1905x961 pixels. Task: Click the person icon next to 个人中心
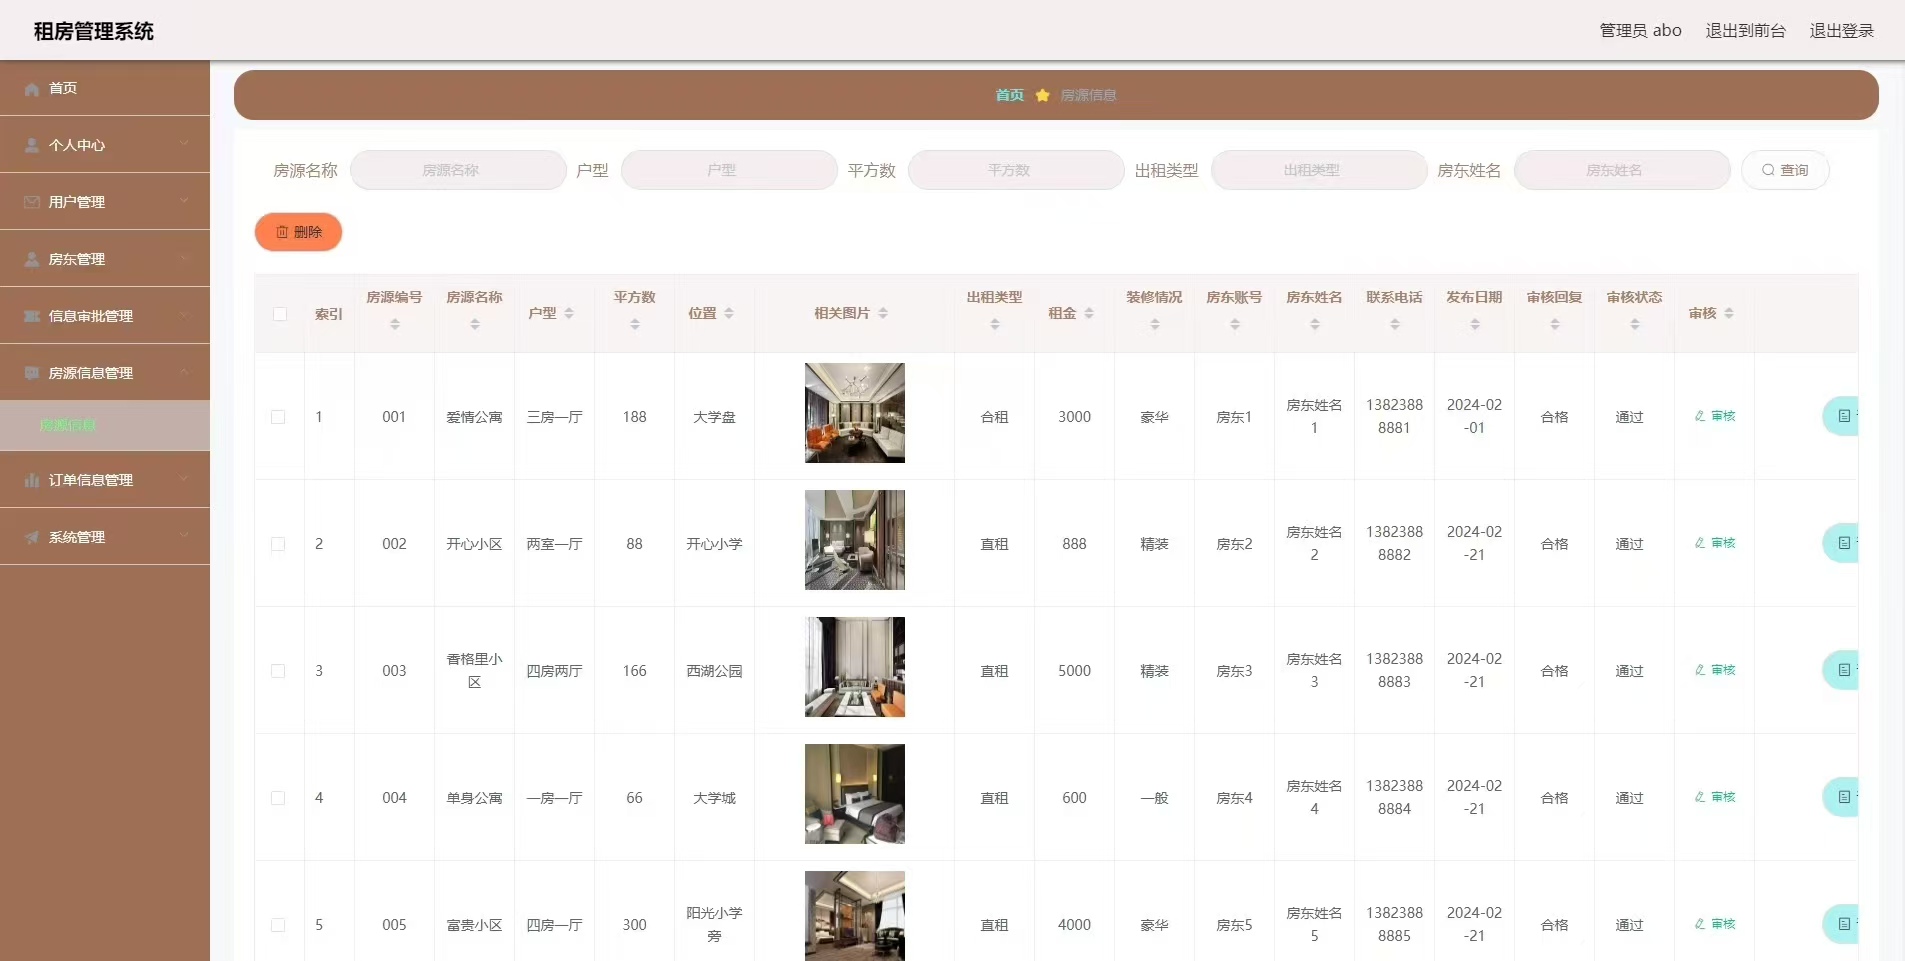click(32, 145)
